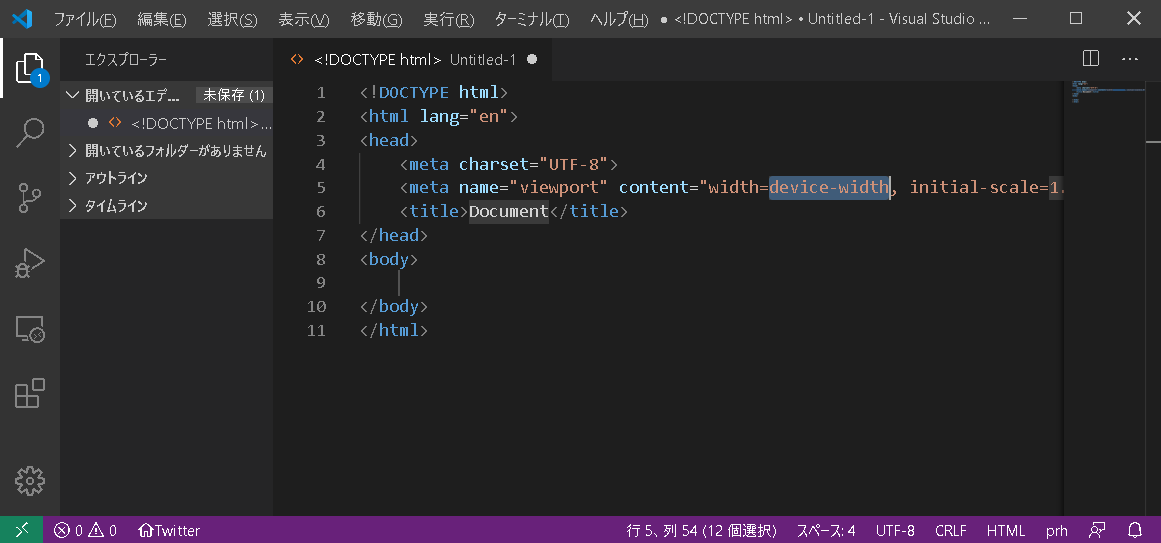1161x543 pixels.
Task: Select the Untitled-1 editor tab
Action: pyautogui.click(x=414, y=60)
